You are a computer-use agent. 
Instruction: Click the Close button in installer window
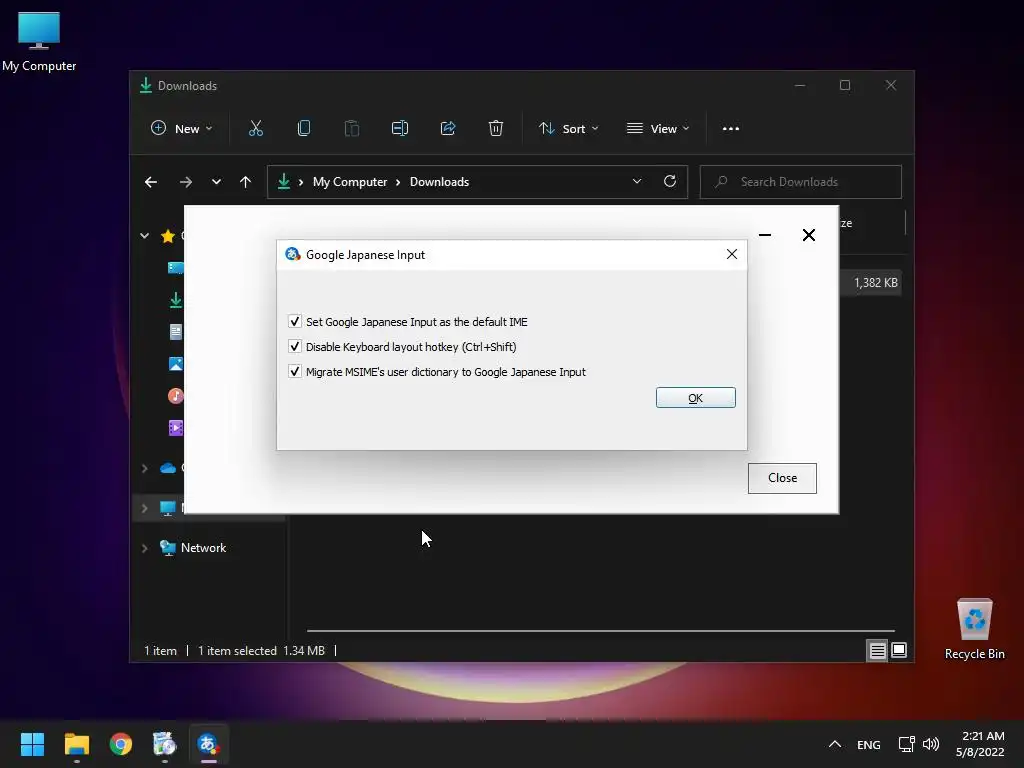coord(782,478)
